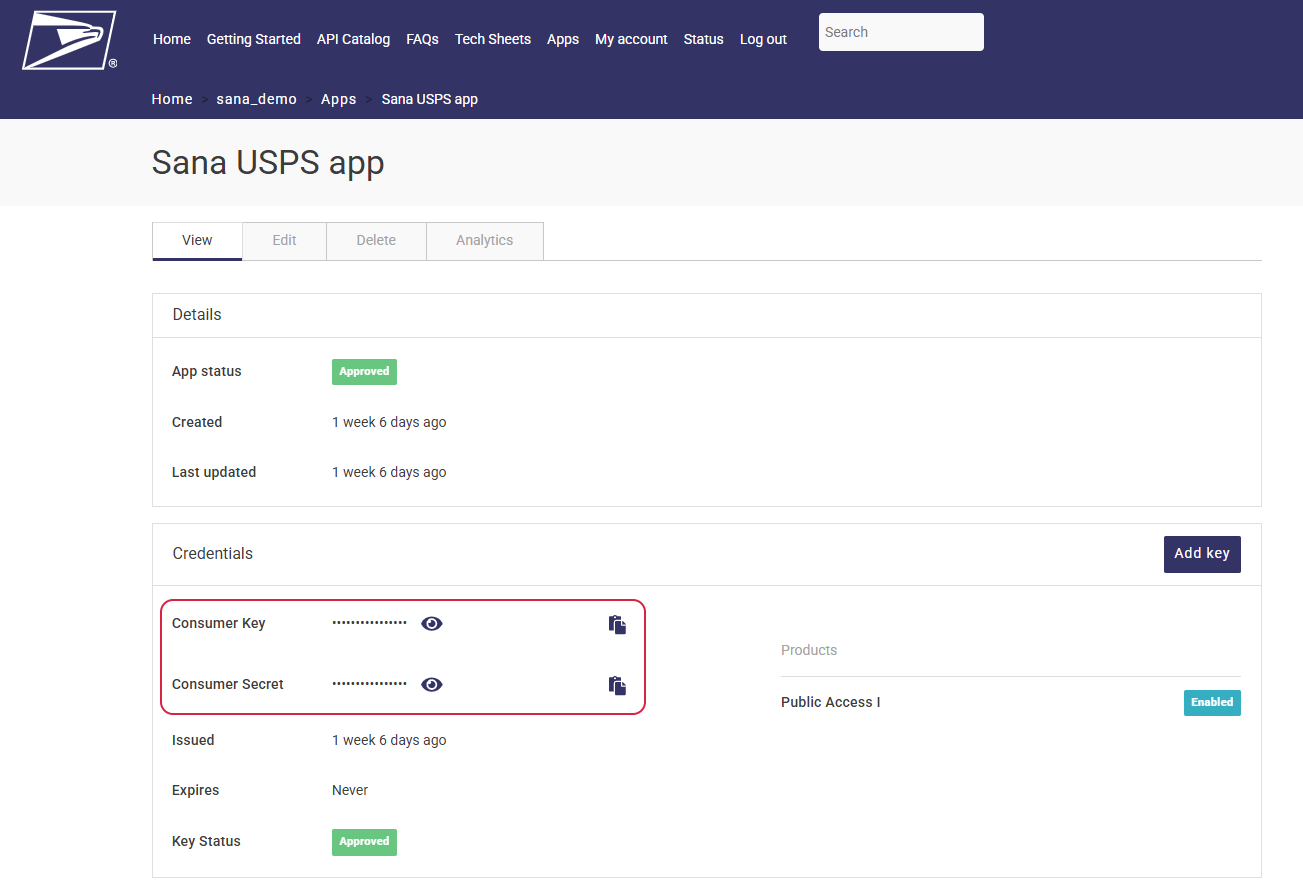This screenshot has height=896, width=1303.
Task: Open Apps in the top navigation
Action: tap(563, 39)
